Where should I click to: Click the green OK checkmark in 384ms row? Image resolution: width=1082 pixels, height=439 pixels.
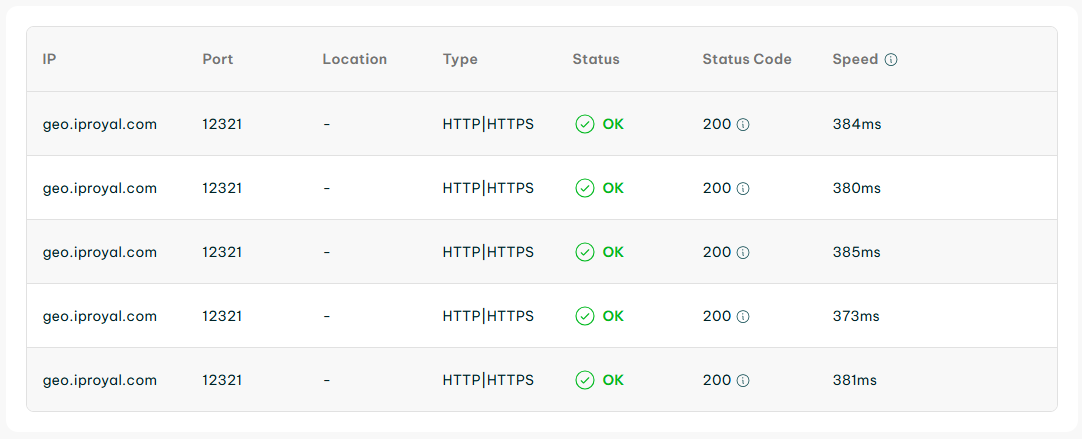[x=584, y=124]
